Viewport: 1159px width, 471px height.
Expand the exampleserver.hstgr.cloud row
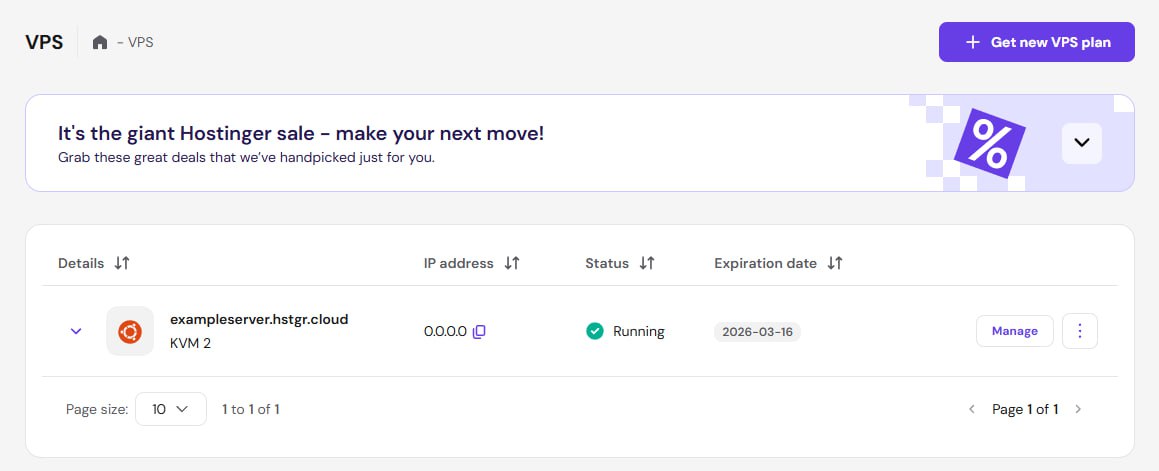click(x=76, y=331)
